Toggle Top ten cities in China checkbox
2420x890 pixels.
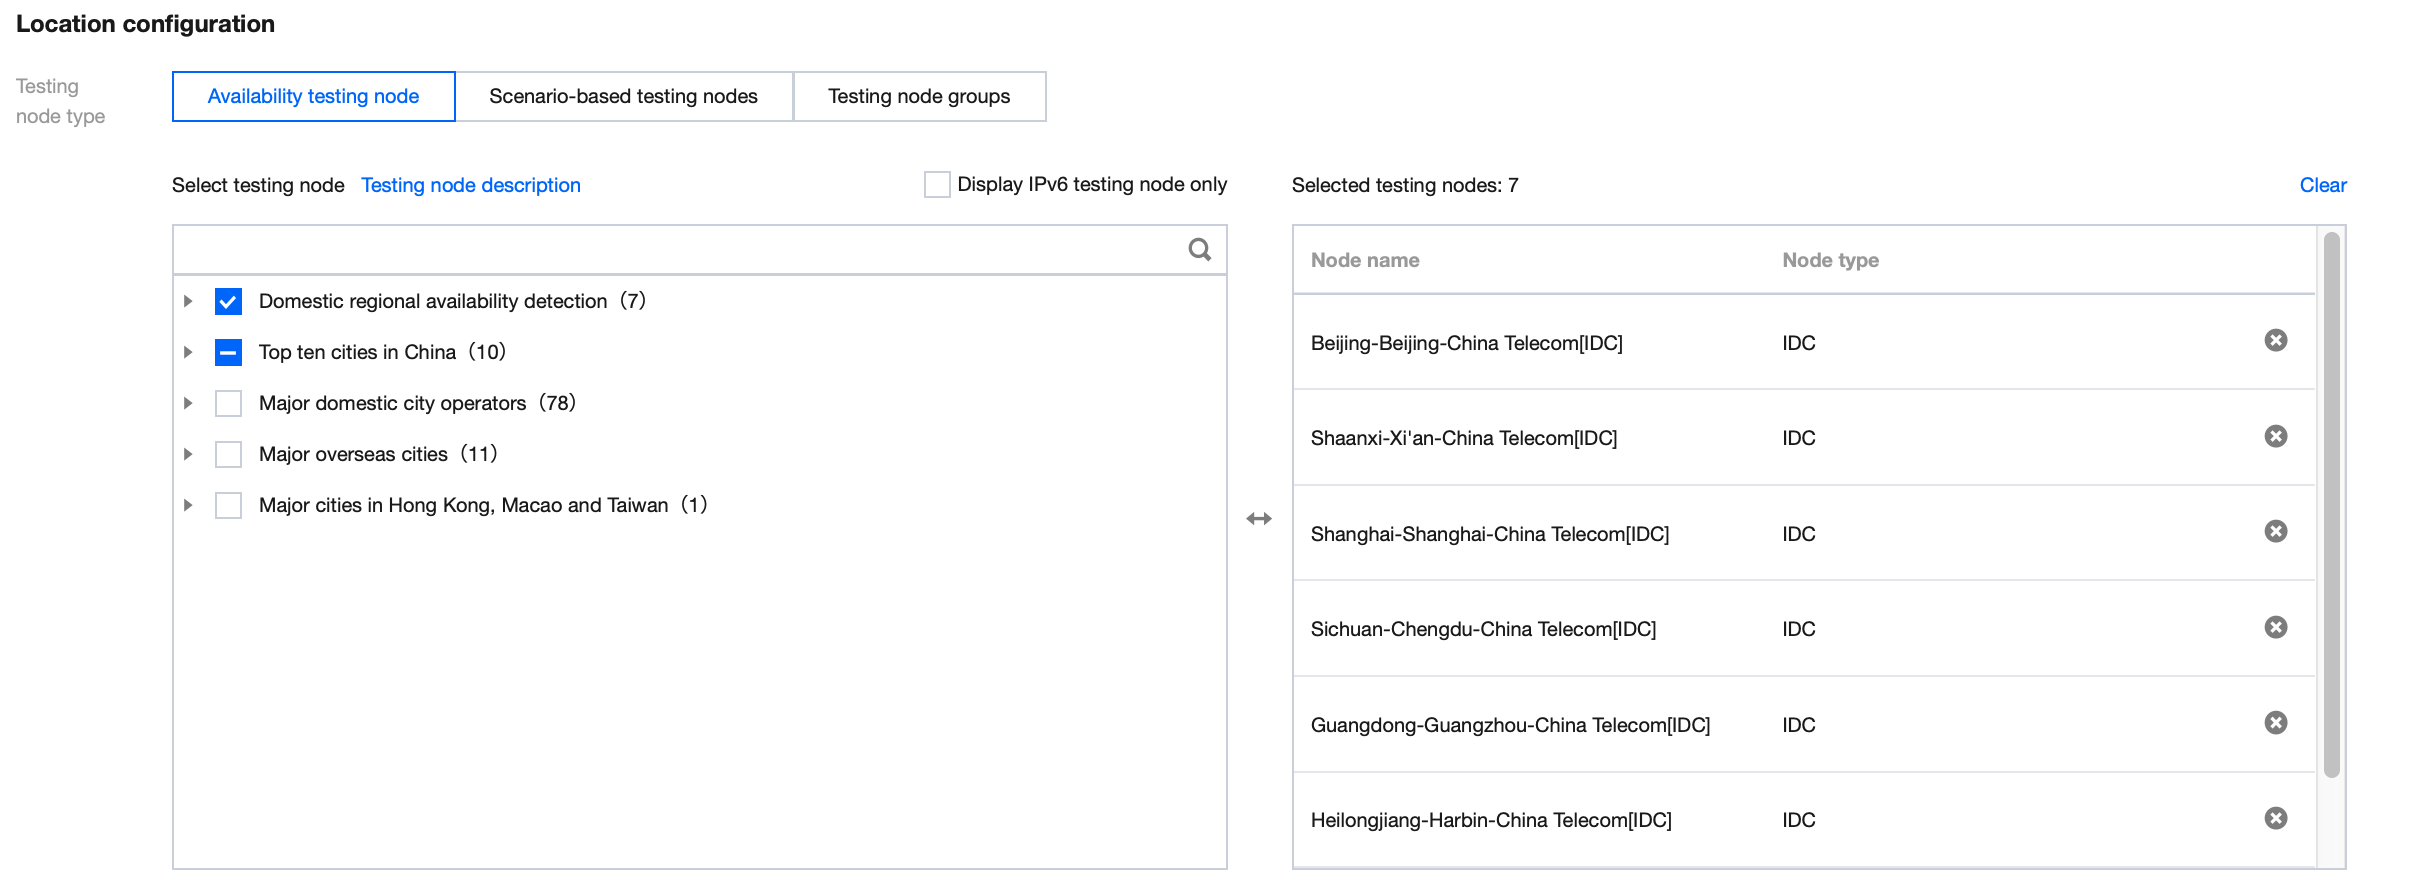(228, 353)
